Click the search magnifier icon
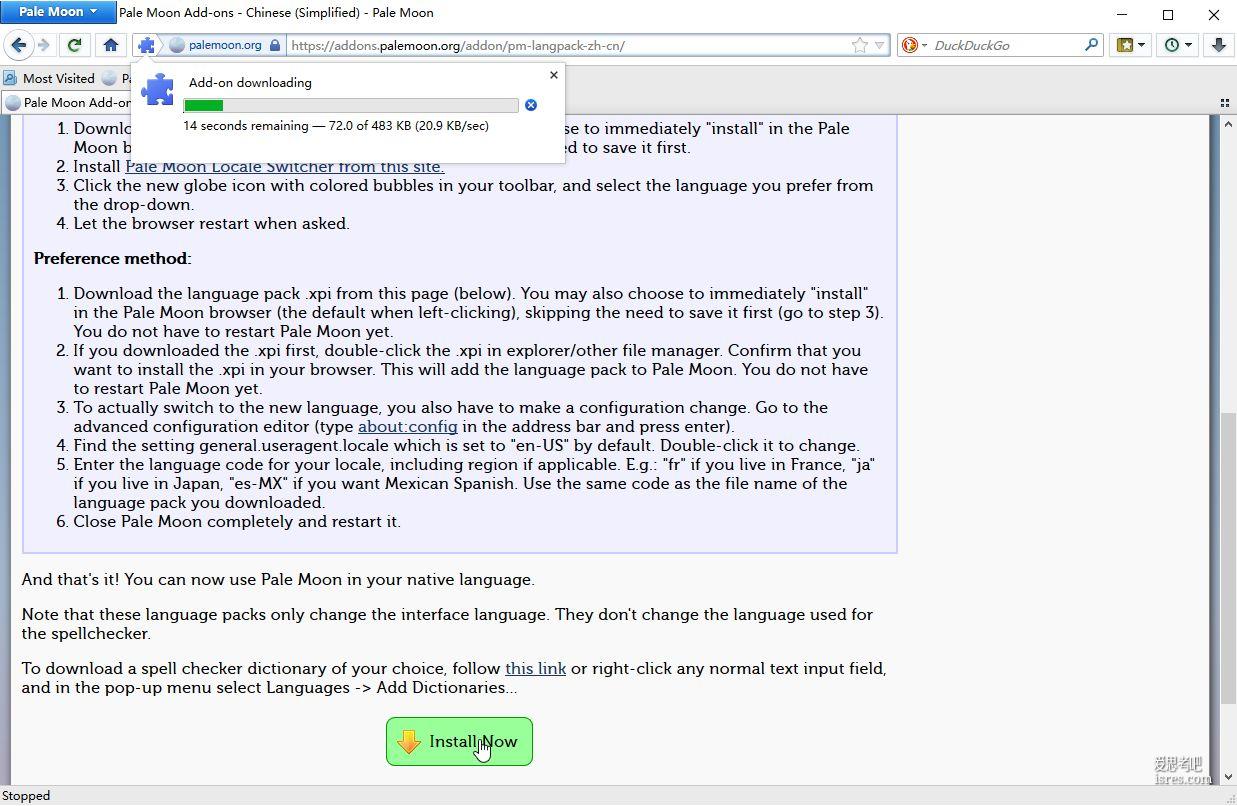Image resolution: width=1237 pixels, height=806 pixels. tap(1091, 45)
